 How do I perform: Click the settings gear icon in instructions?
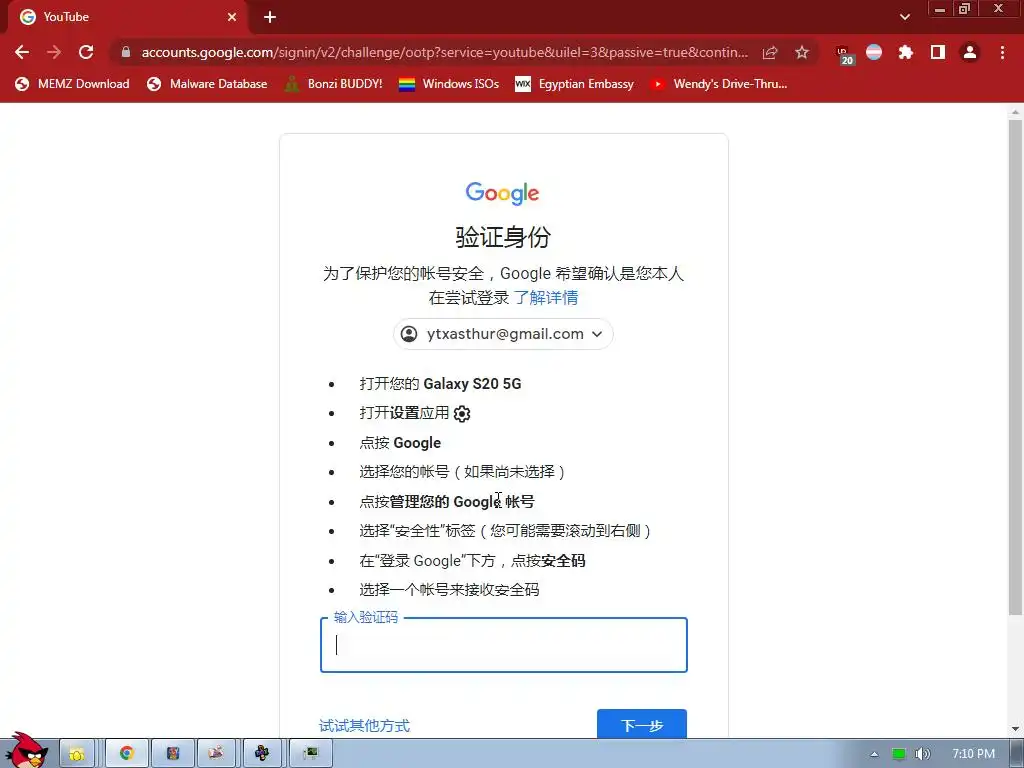462,413
